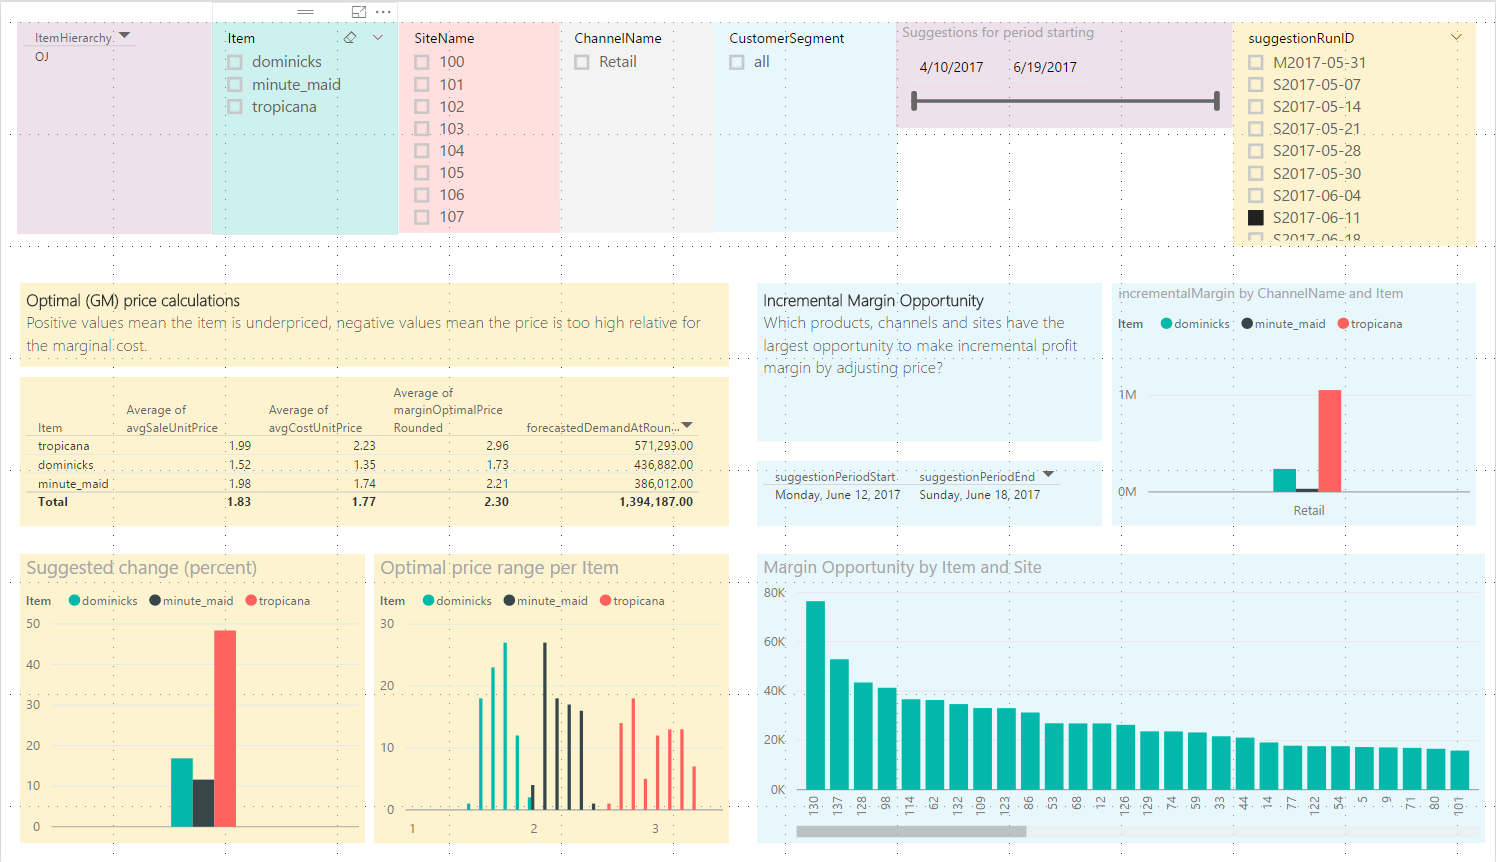Tick the minute_maid checkbox in Item slicer

pyautogui.click(x=235, y=85)
